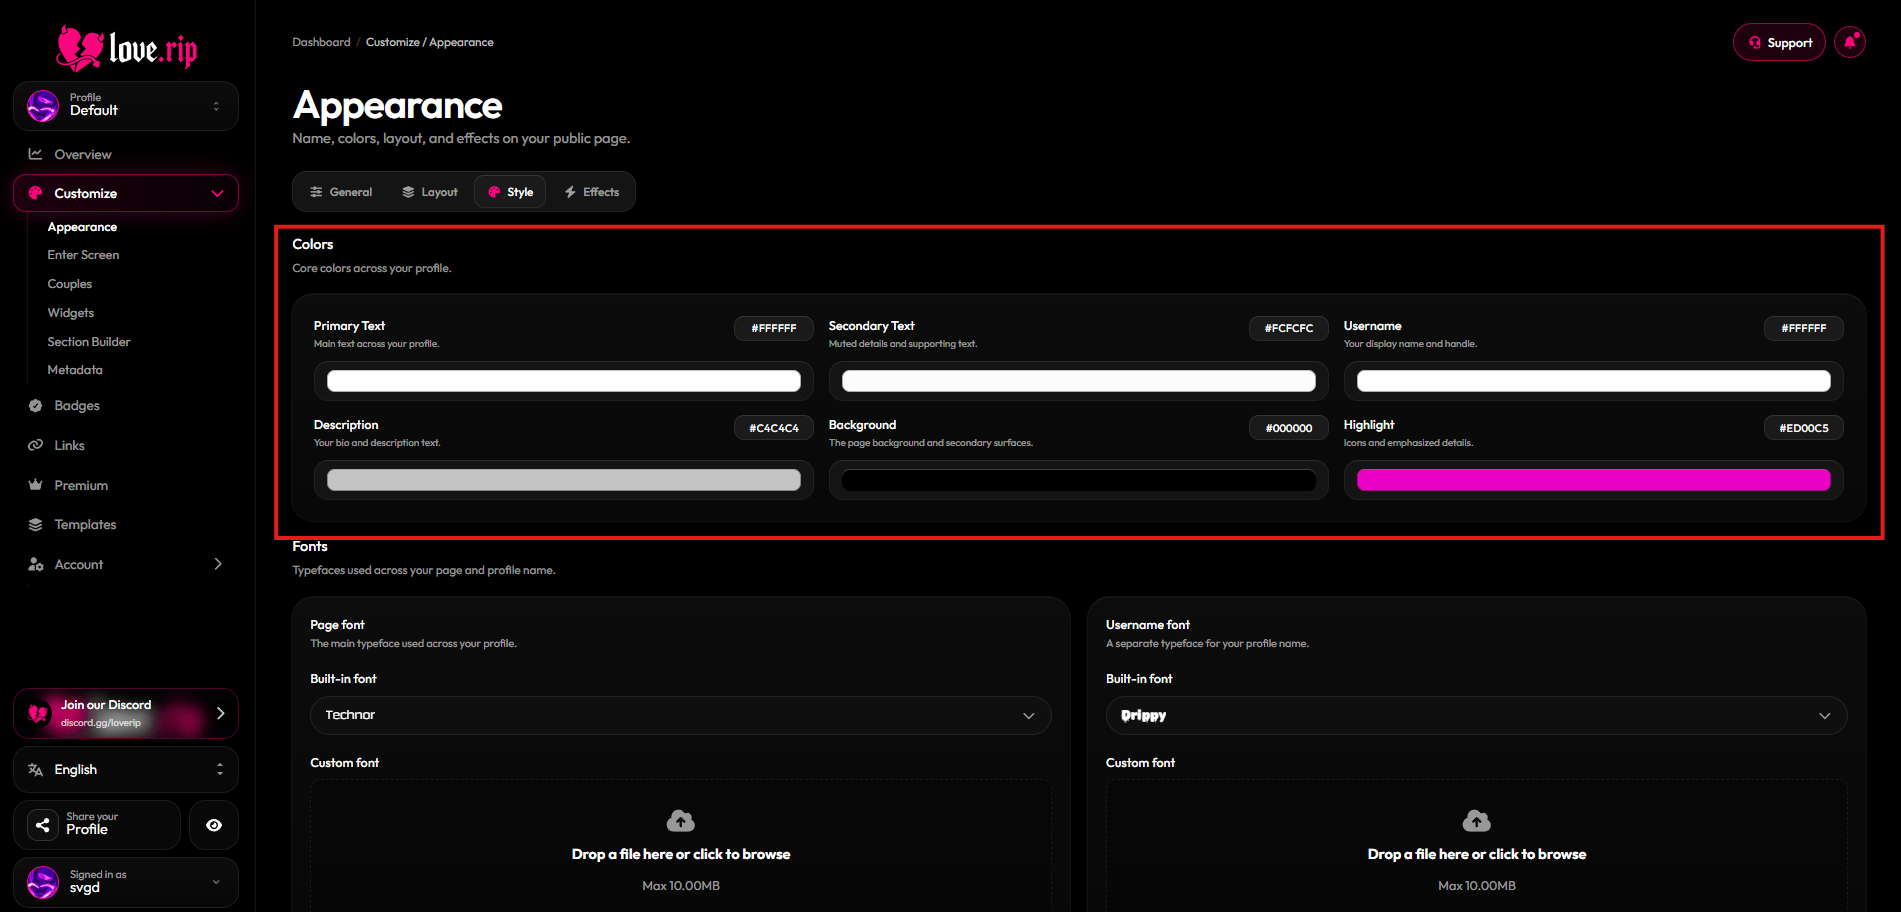Click Username font upload drop zone
1901x912 pixels.
click(1476, 846)
